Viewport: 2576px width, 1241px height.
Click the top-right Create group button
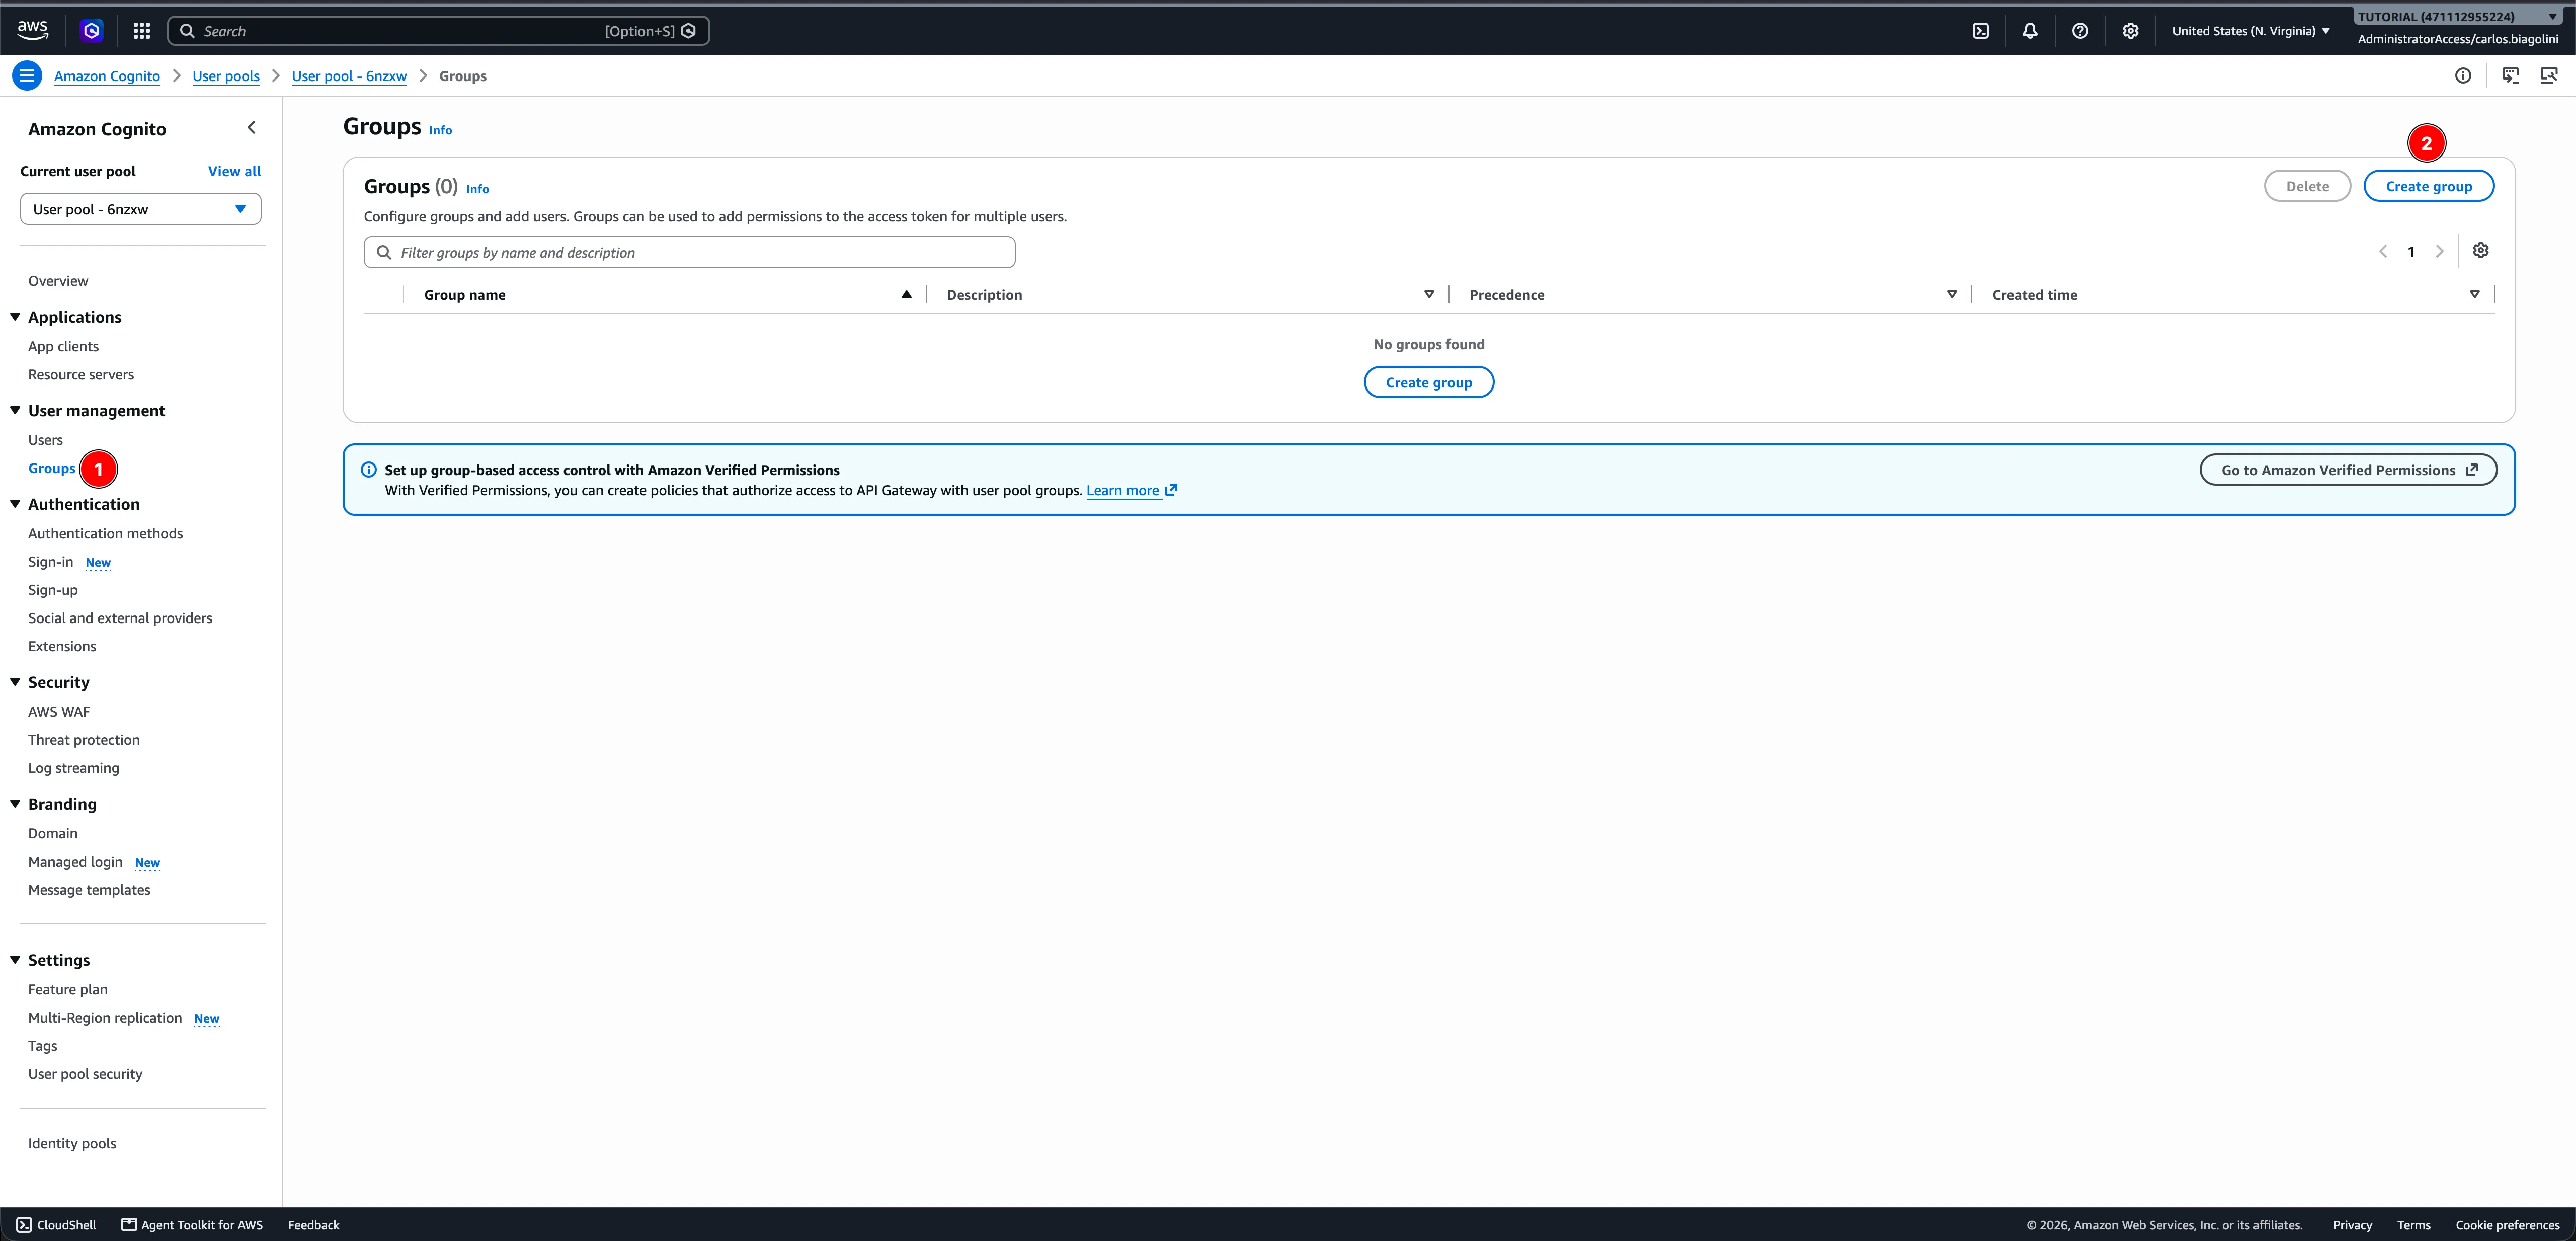pos(2428,186)
